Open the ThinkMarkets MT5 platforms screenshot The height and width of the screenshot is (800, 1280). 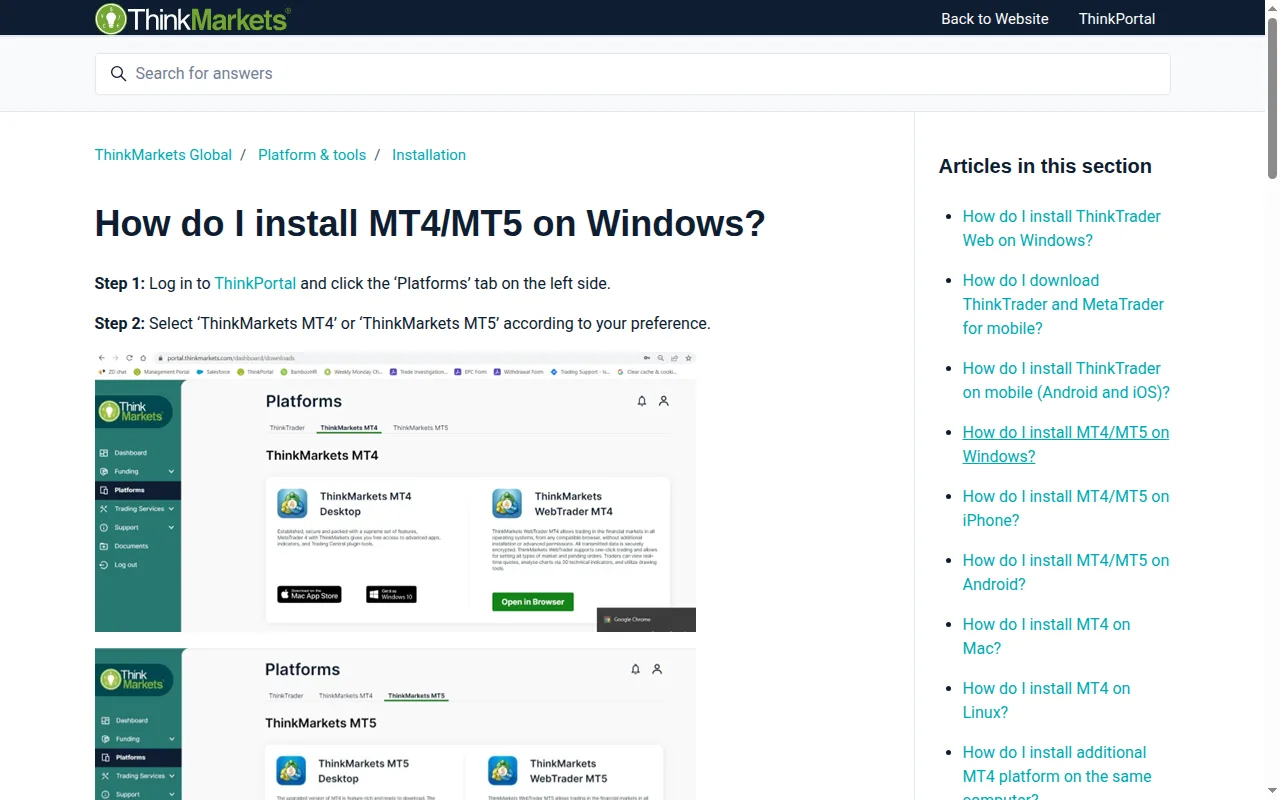point(395,724)
